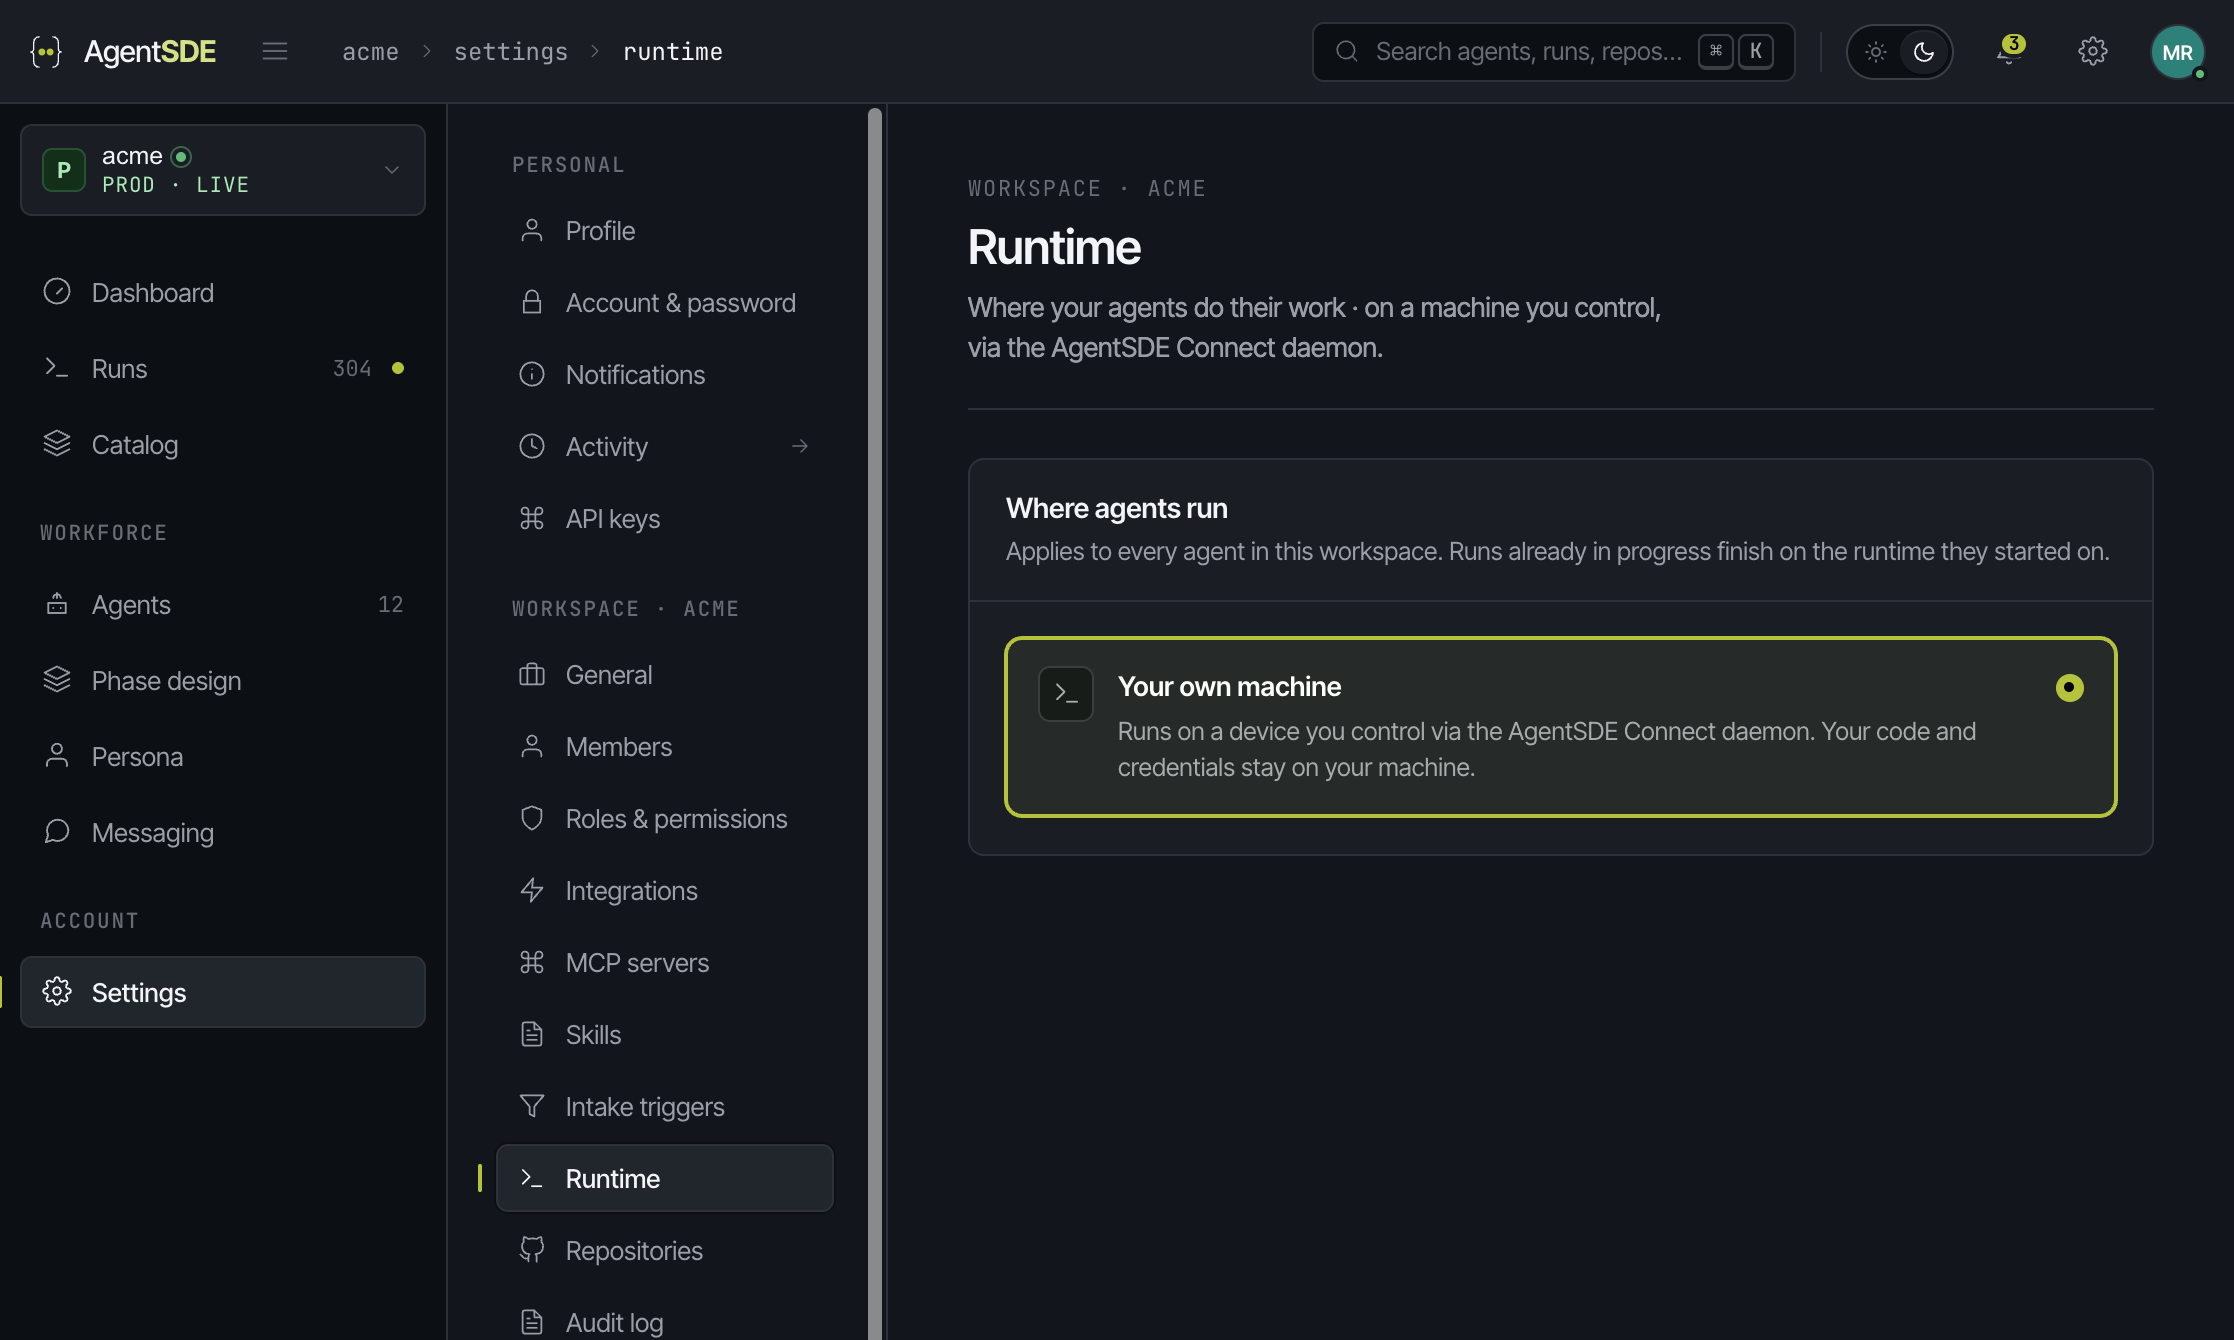Open Account & password settings
This screenshot has height=1340, width=2234.
[665, 303]
